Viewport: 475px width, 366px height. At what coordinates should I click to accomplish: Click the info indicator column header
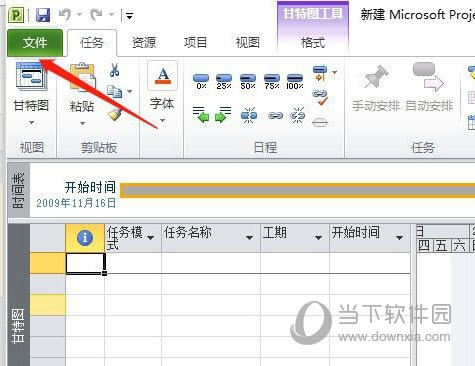pos(85,238)
